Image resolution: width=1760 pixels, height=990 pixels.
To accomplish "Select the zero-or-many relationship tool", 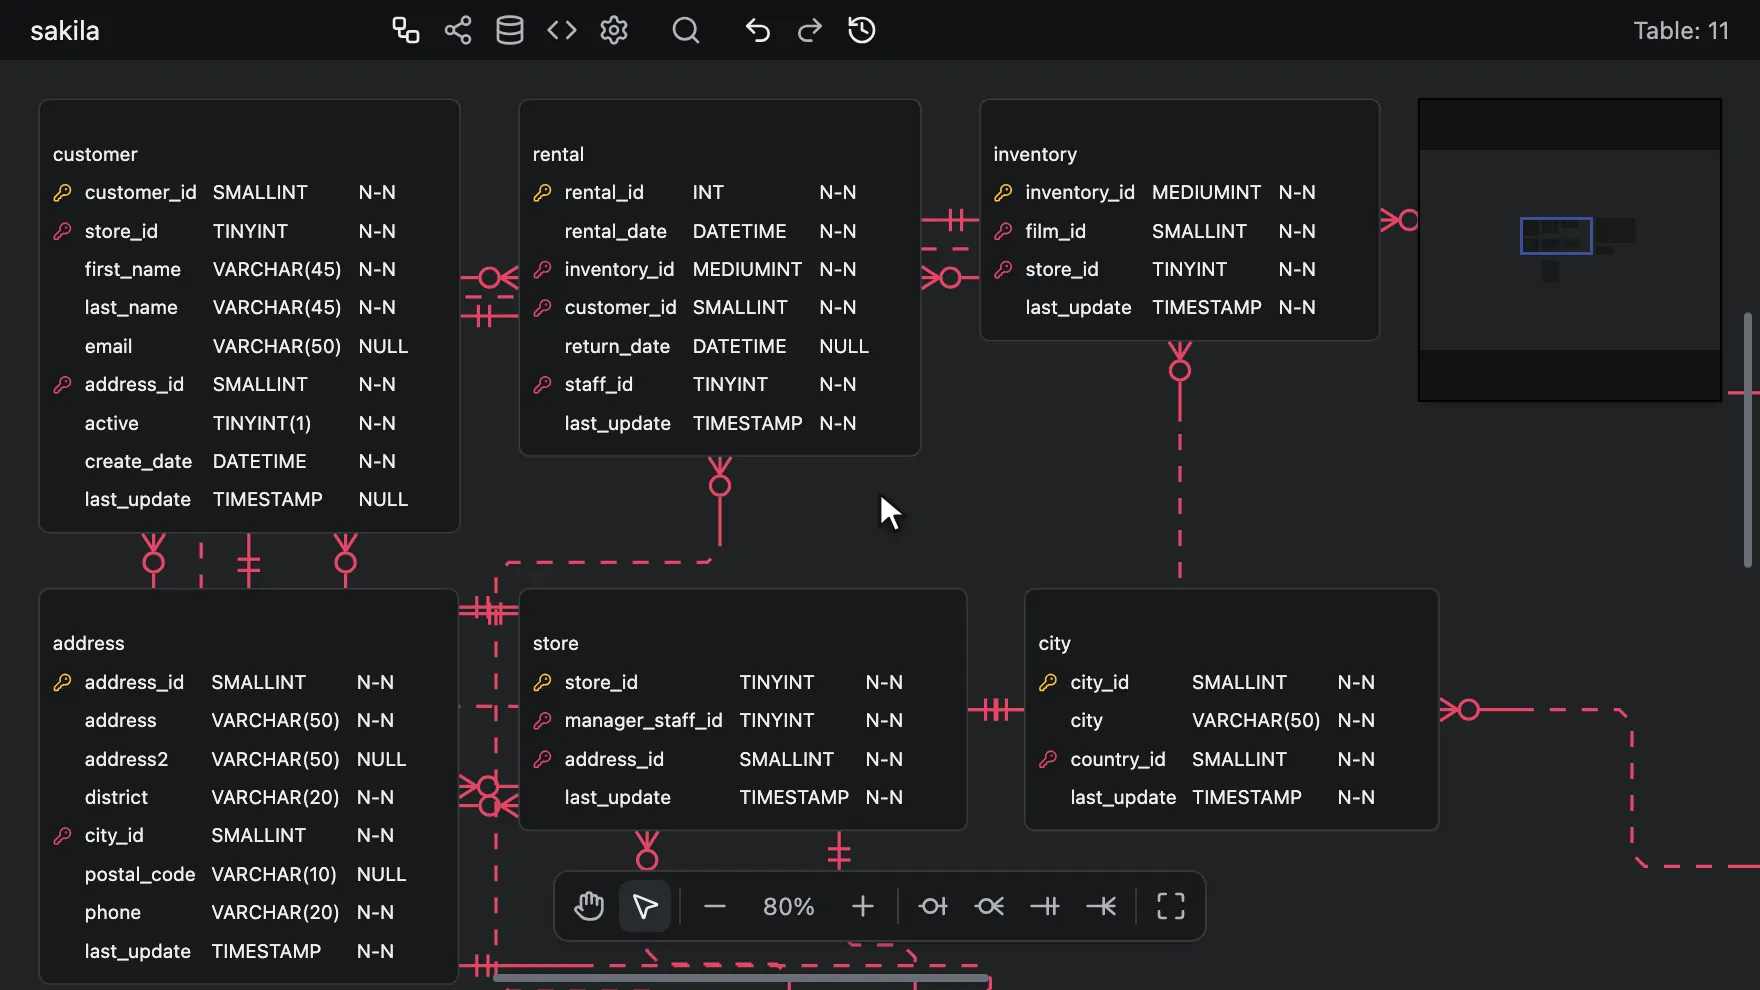I will tap(989, 906).
